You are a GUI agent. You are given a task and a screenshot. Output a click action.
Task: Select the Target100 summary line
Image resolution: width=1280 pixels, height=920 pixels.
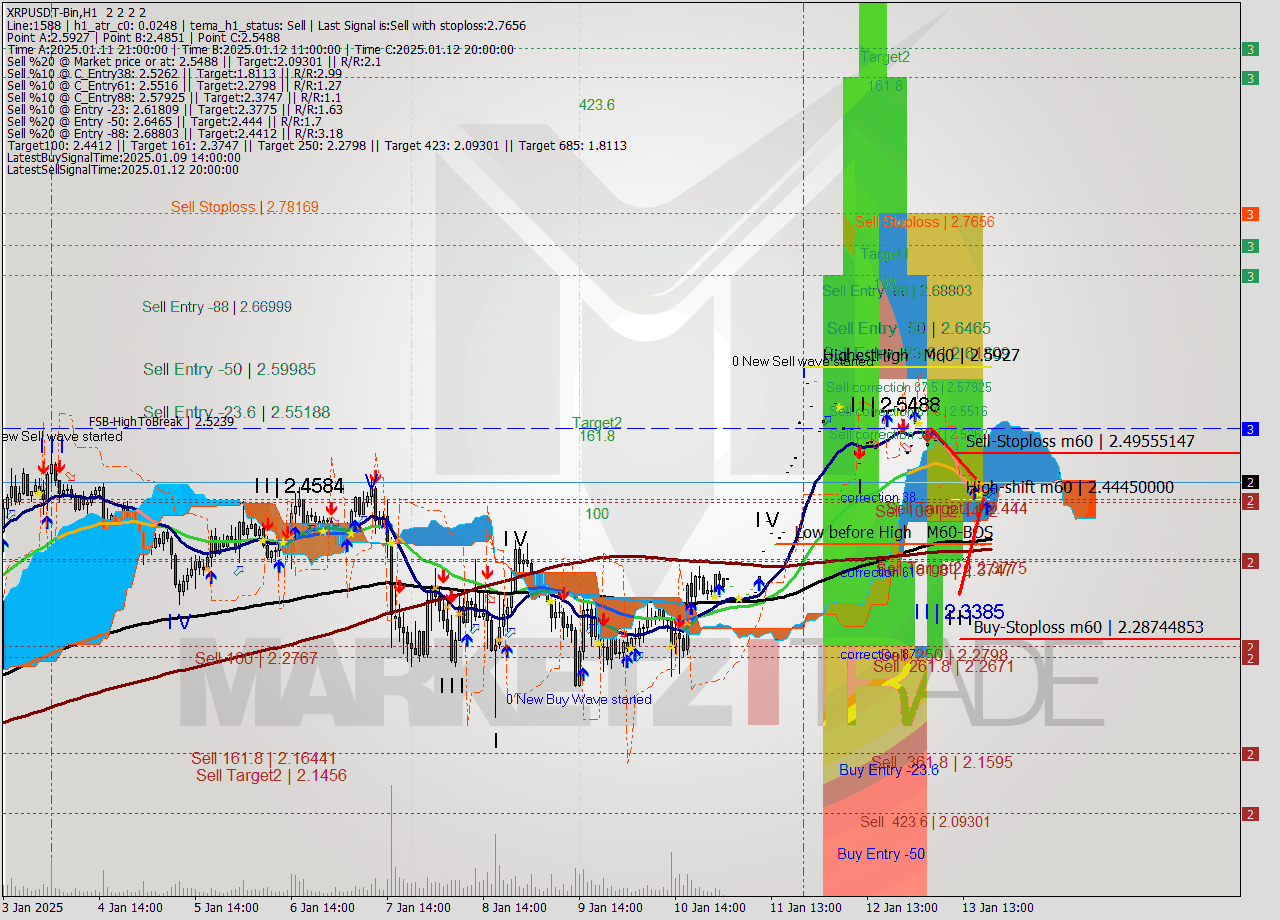[317, 146]
